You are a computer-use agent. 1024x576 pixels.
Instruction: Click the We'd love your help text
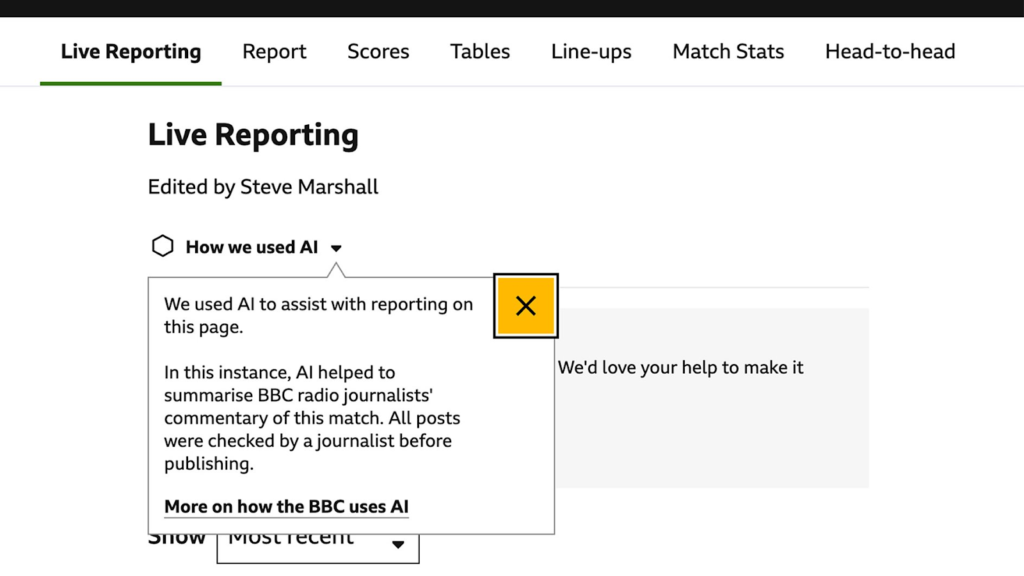point(680,368)
